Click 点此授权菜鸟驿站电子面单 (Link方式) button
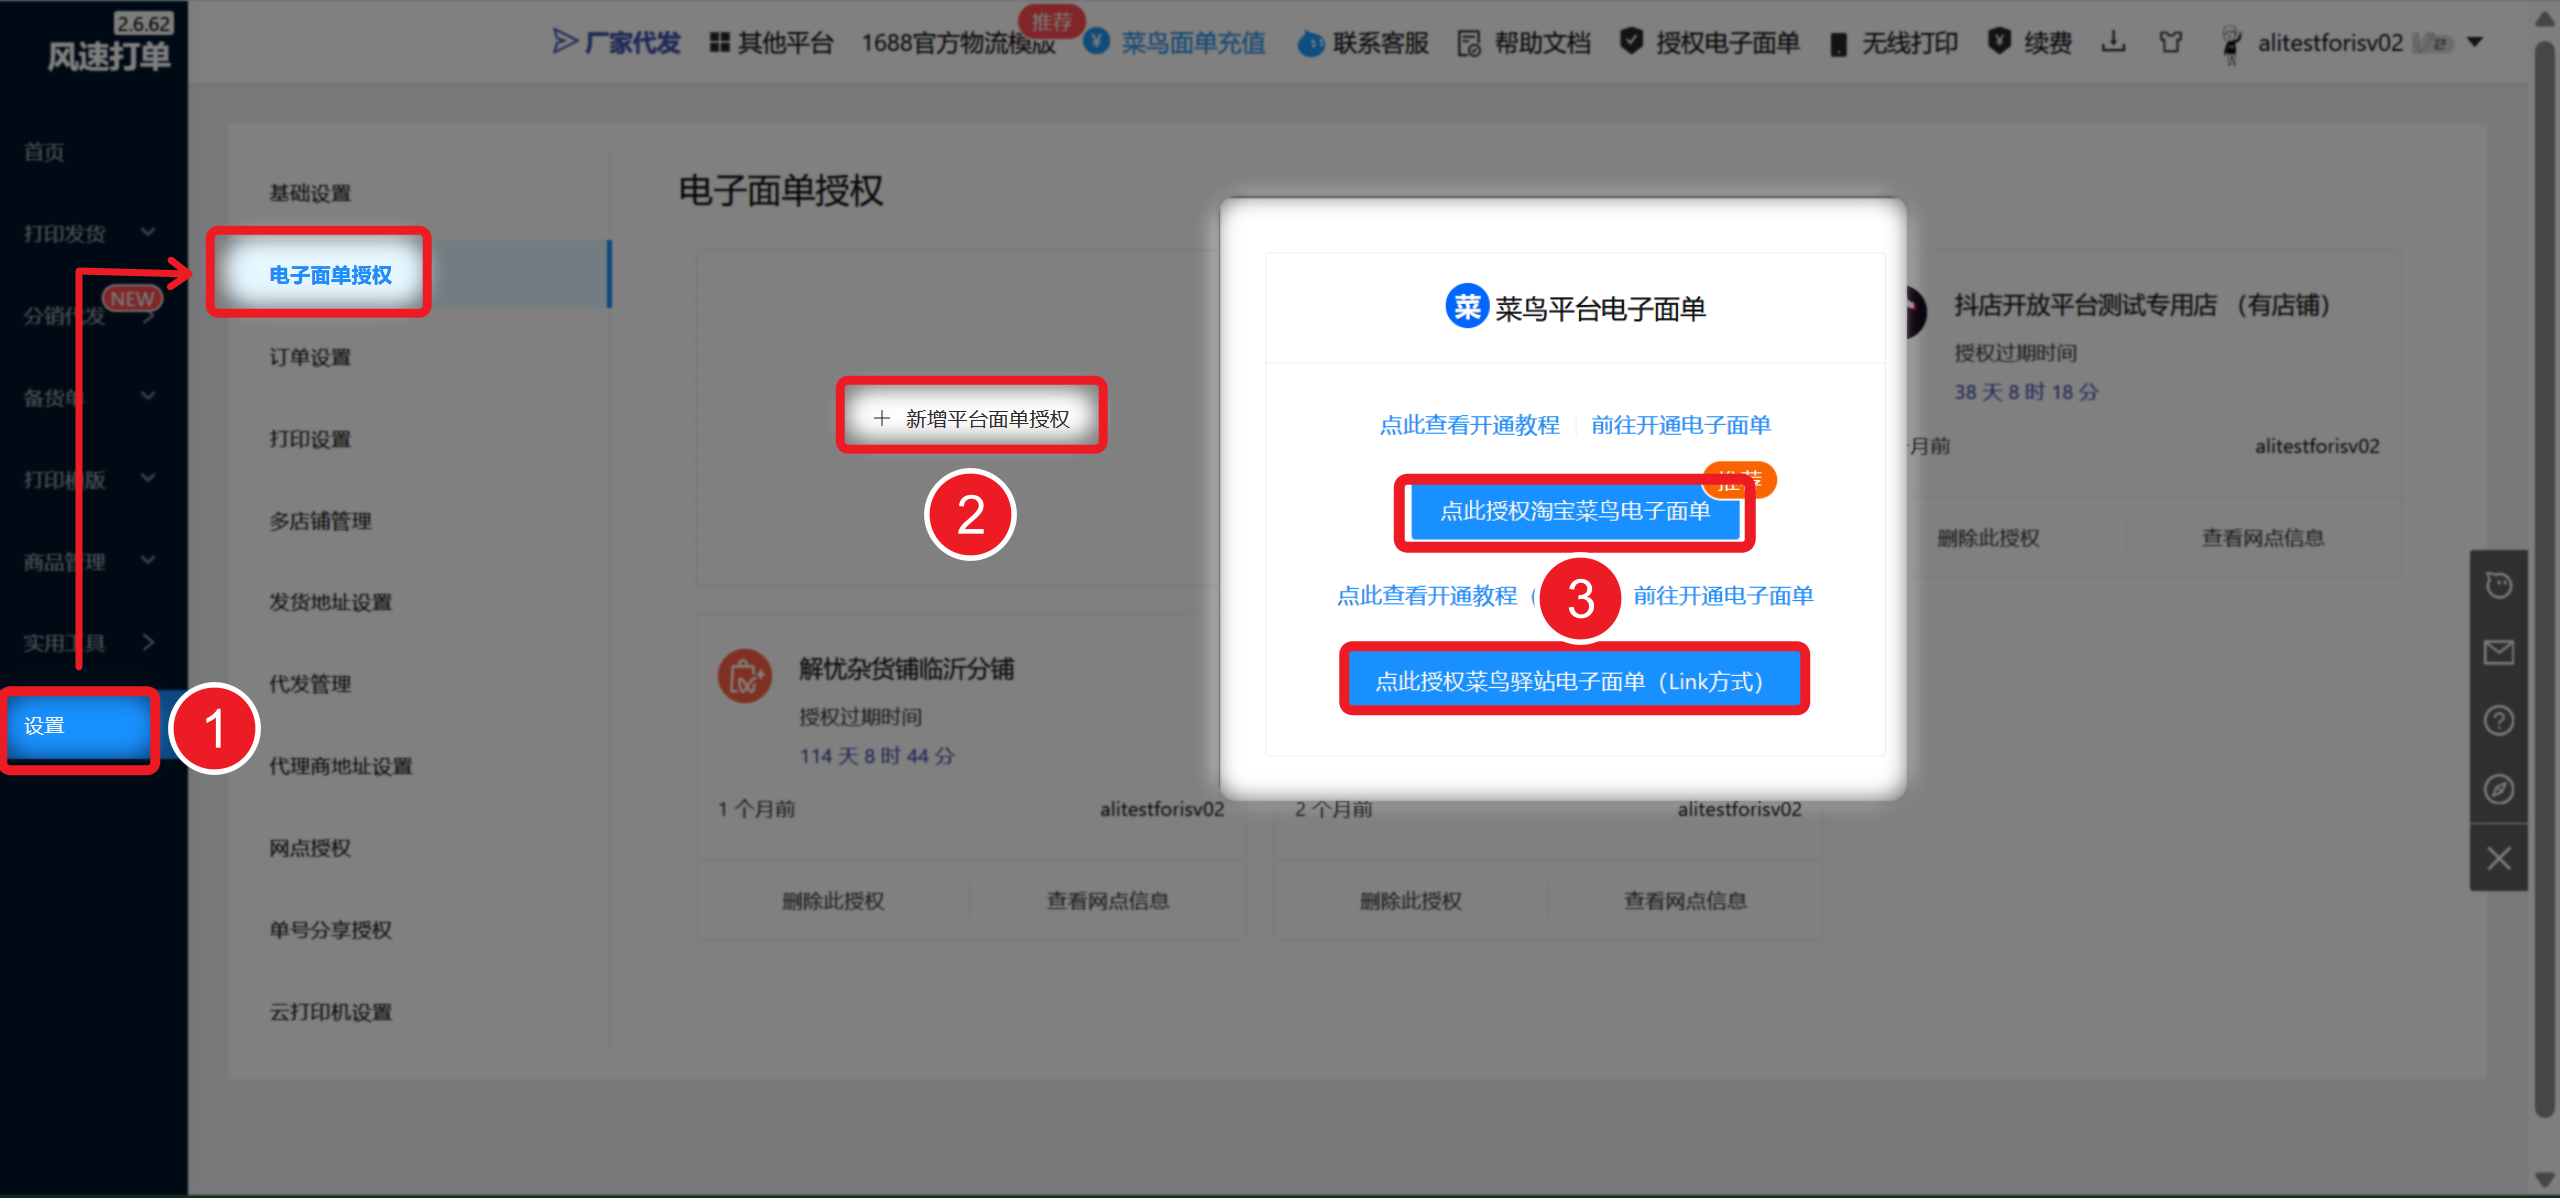Viewport: 2560px width, 1198px height. (1573, 681)
